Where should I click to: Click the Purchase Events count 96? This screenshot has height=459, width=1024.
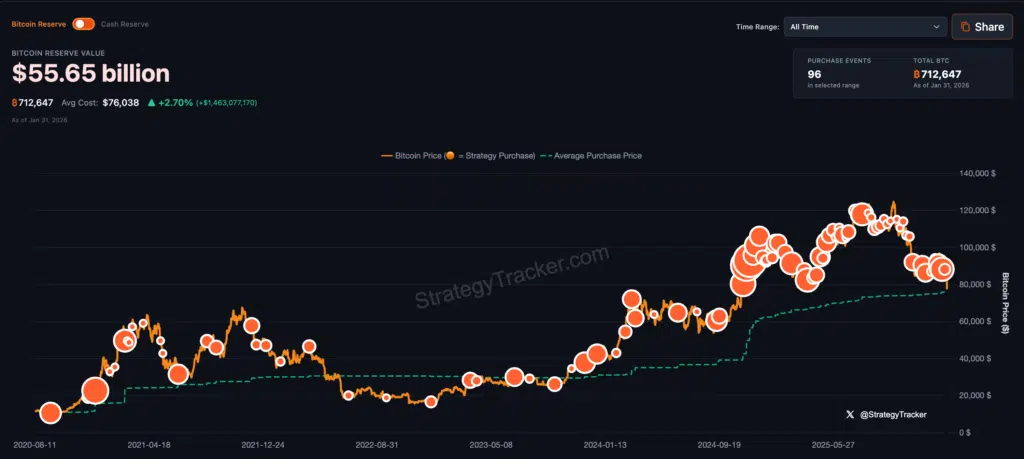pos(816,74)
